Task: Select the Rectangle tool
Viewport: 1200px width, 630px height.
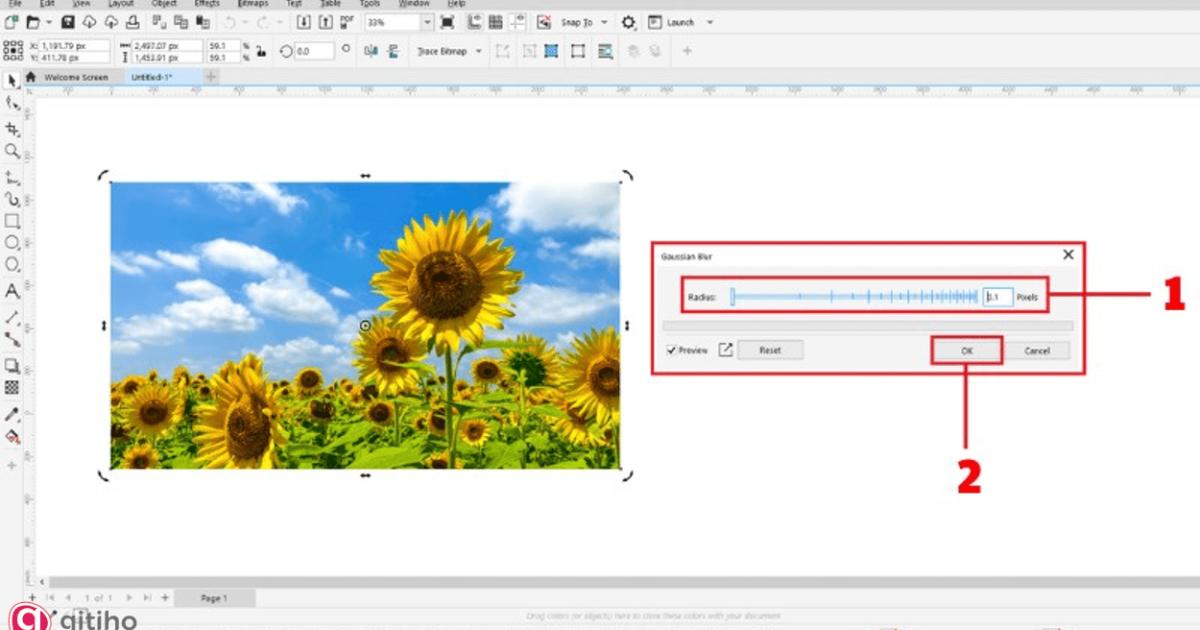Action: 13,222
